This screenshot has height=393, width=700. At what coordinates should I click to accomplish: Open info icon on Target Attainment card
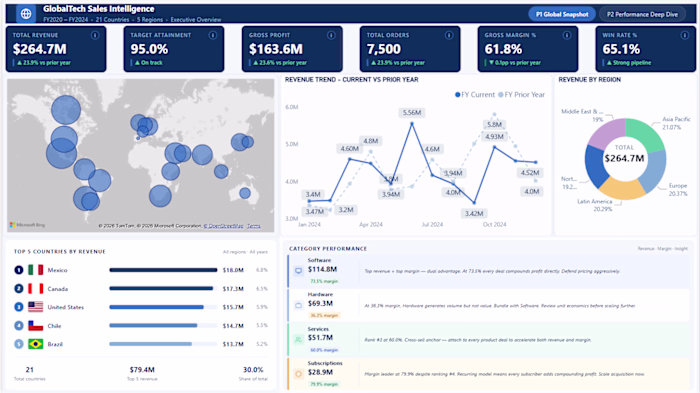click(x=212, y=35)
